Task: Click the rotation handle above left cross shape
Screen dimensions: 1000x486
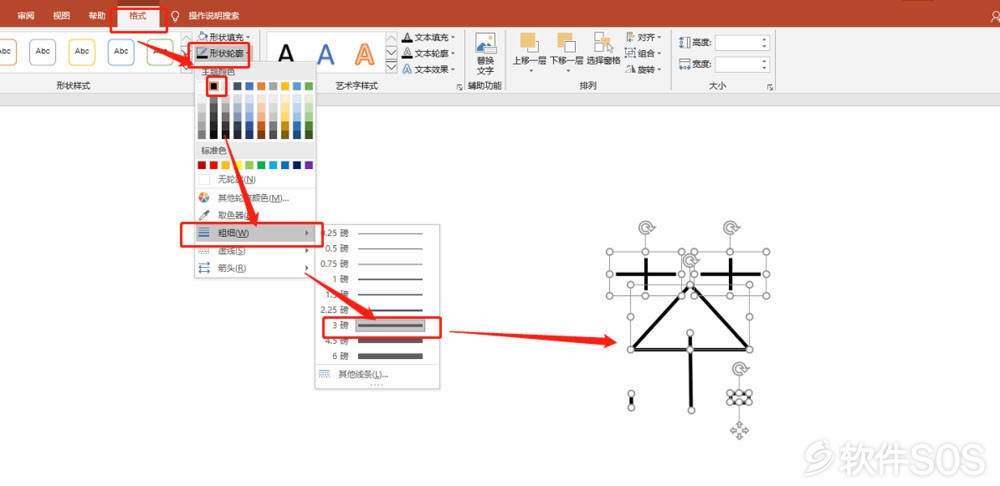Action: (646, 227)
